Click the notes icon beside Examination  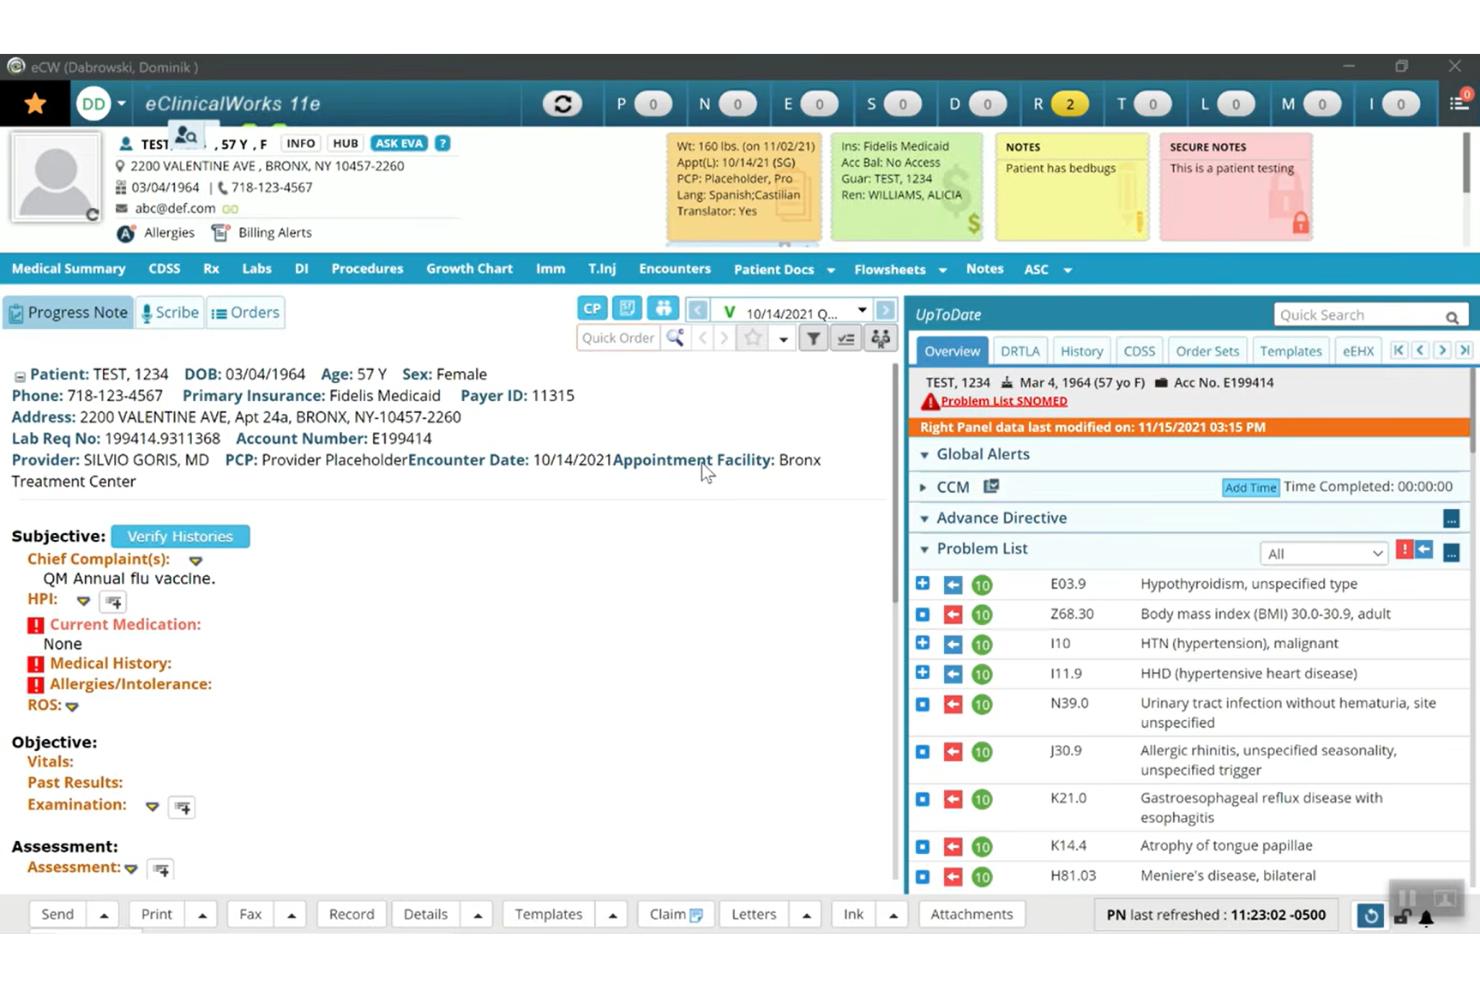(182, 807)
